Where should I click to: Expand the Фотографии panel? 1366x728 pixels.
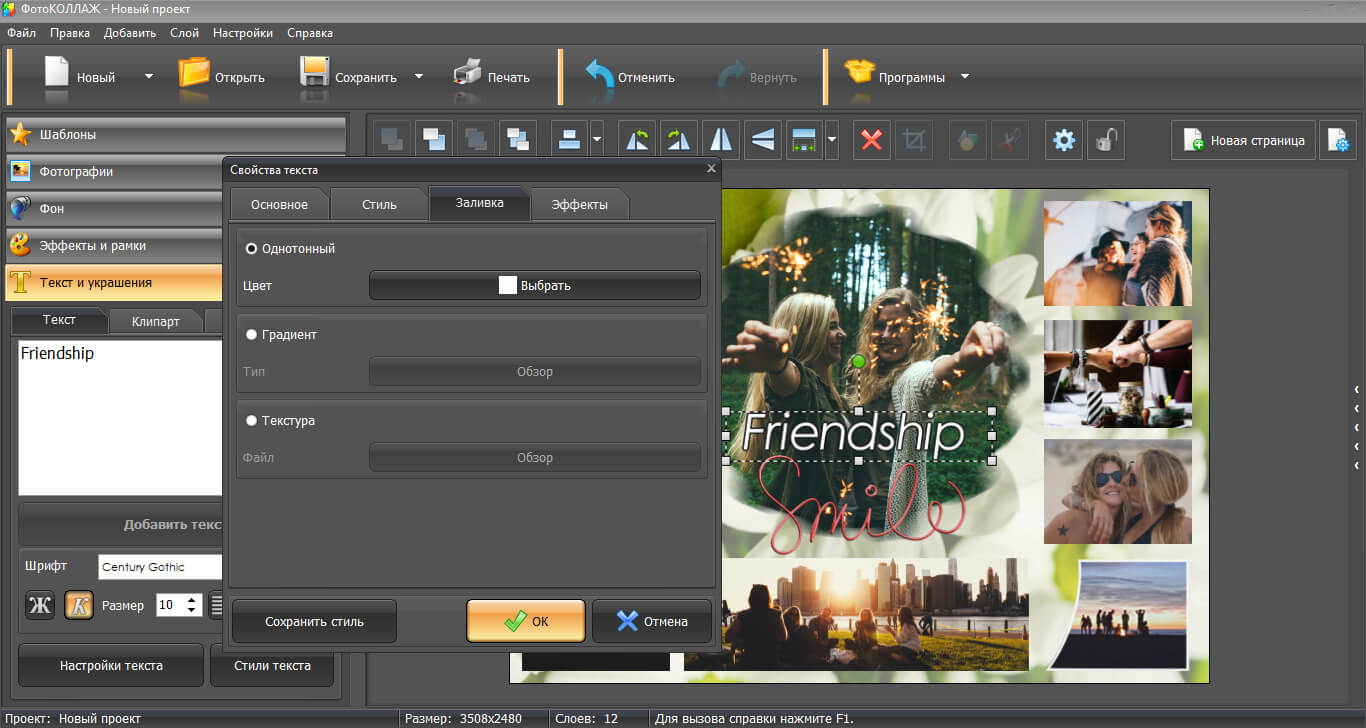click(x=114, y=171)
